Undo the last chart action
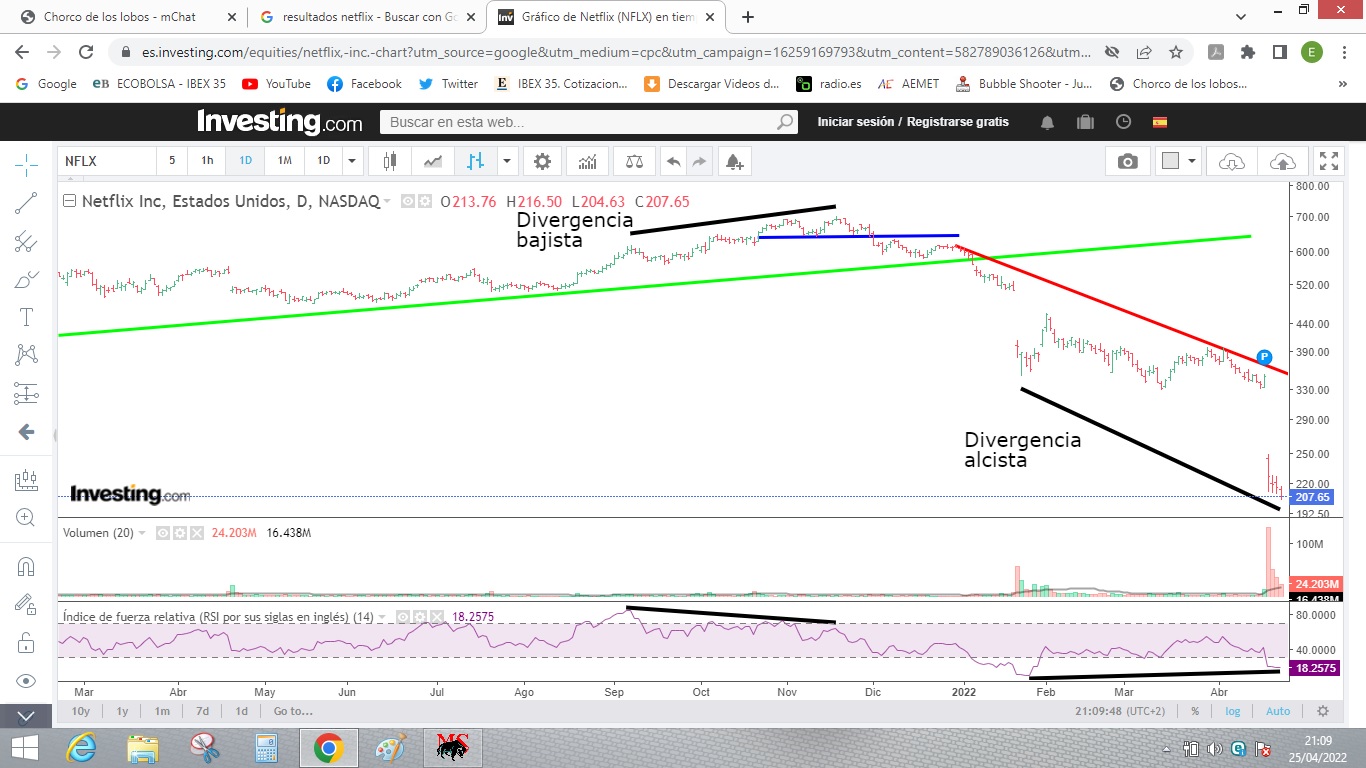Viewport: 1366px width, 768px height. (674, 160)
